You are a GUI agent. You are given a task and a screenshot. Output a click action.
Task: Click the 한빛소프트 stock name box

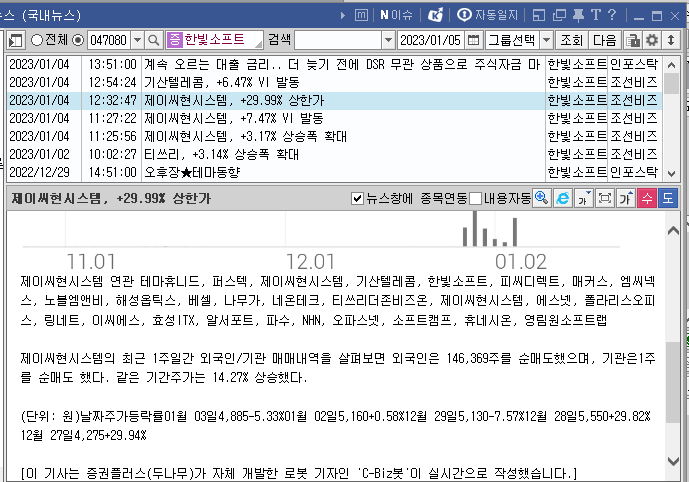point(214,40)
